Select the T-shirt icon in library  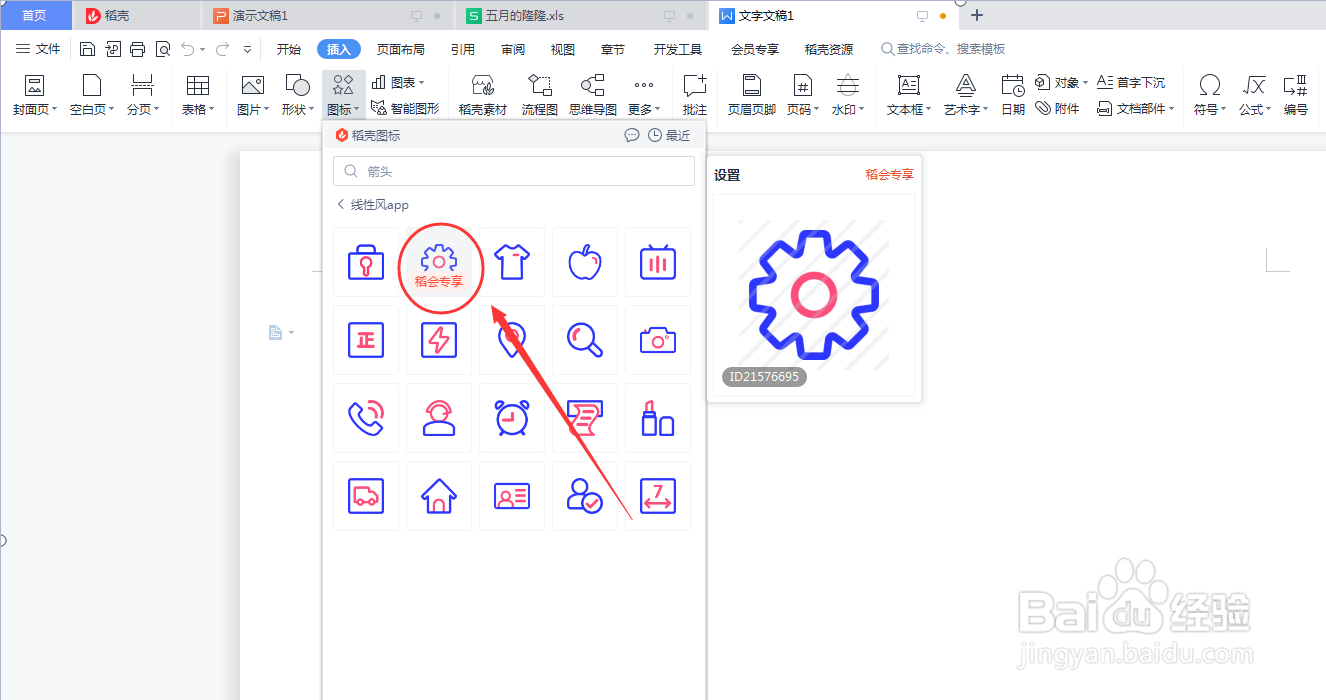coord(512,262)
